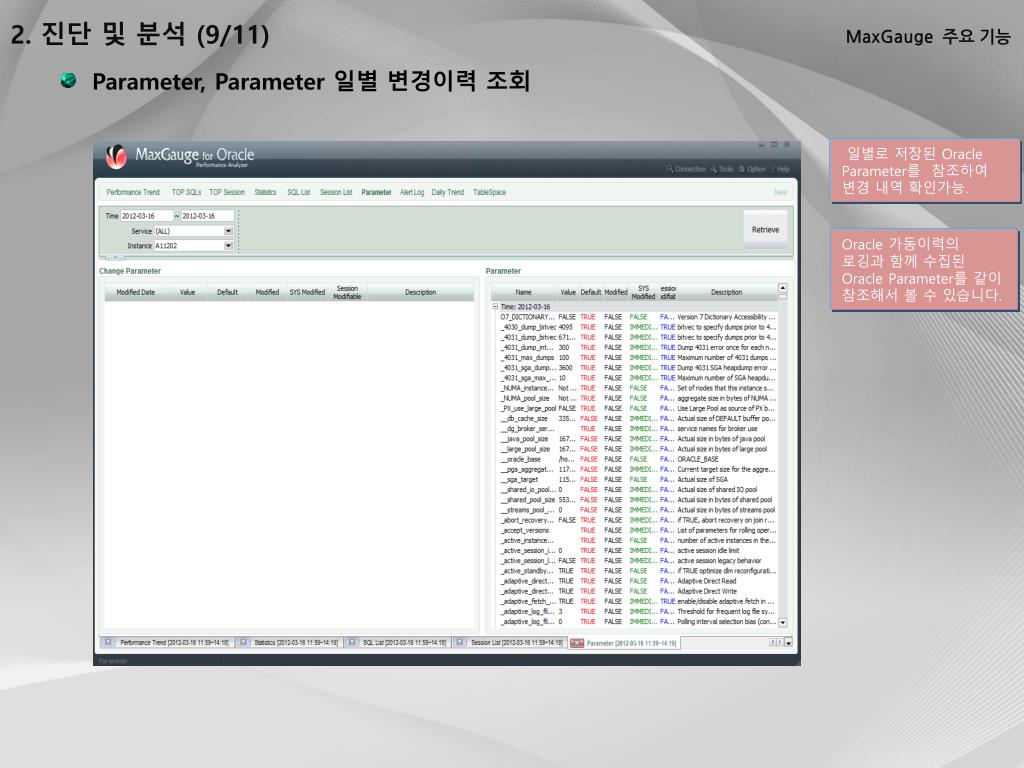Collapse the Time: 2012-03-16 tree node

495,306
